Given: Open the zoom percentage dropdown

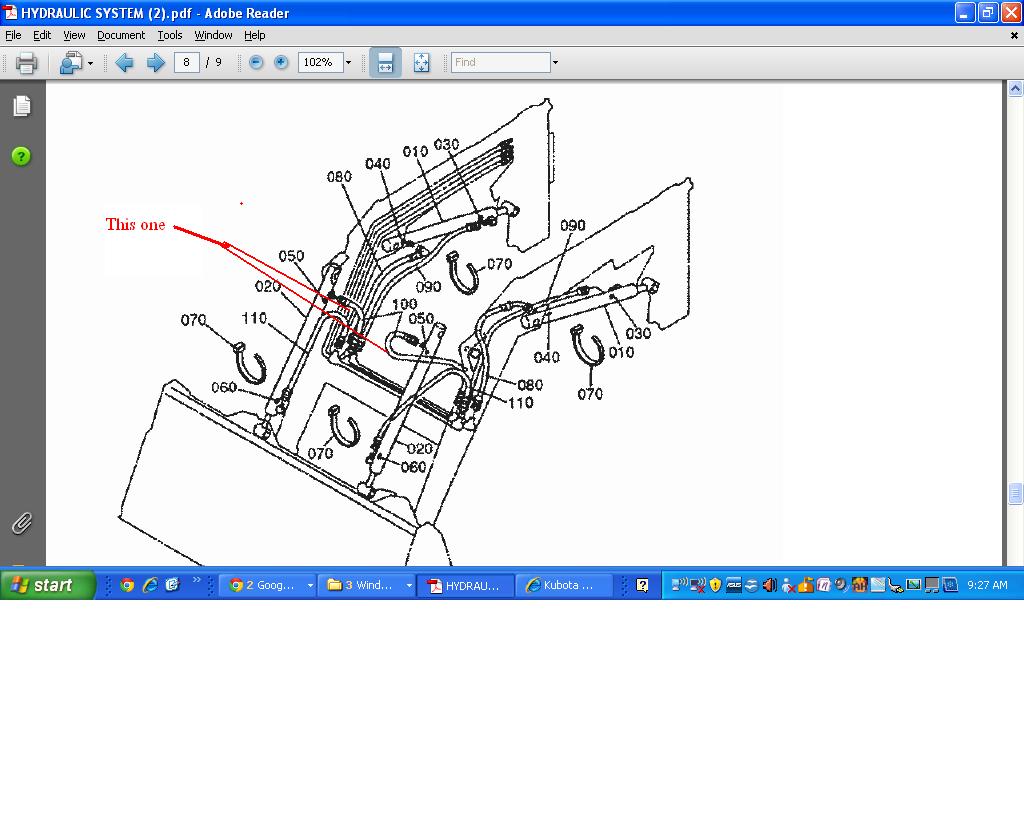Looking at the screenshot, I should point(348,62).
